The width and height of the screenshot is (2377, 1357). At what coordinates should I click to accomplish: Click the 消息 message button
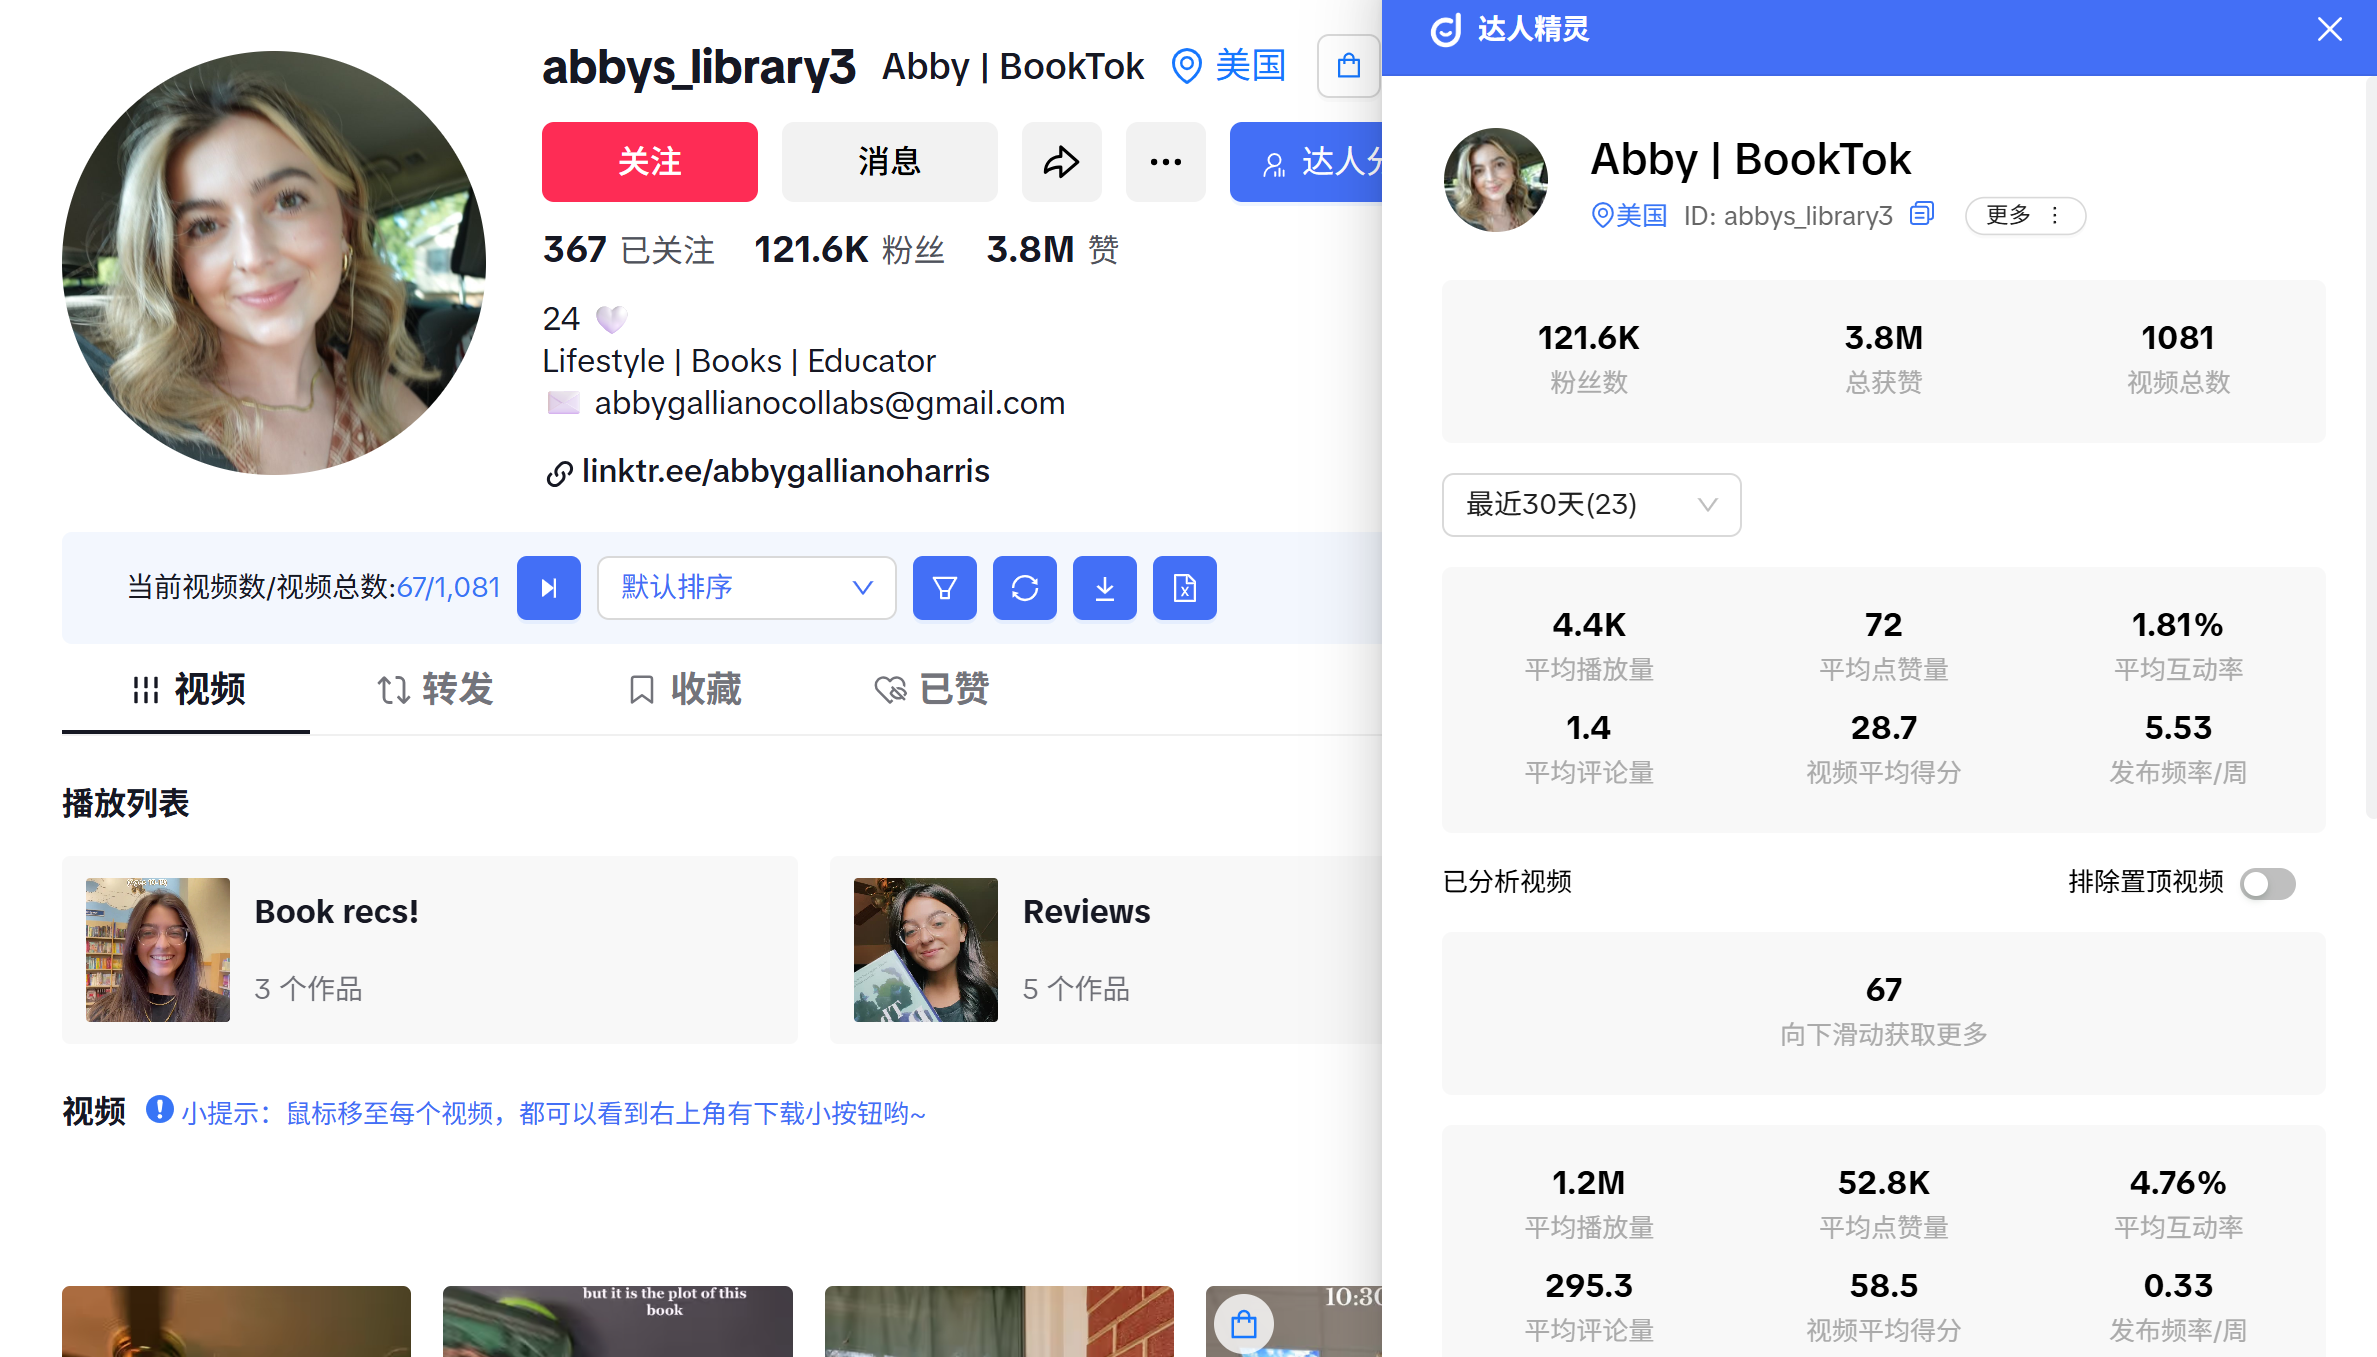[889, 162]
